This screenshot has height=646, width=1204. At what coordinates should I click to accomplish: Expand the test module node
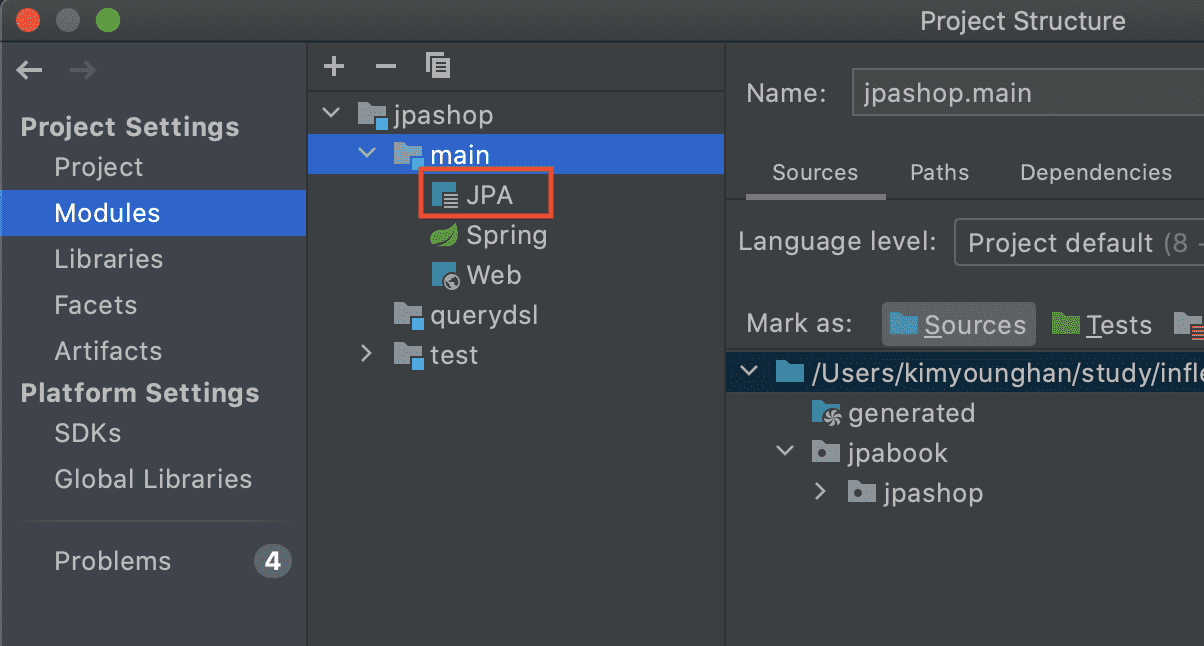[x=366, y=354]
